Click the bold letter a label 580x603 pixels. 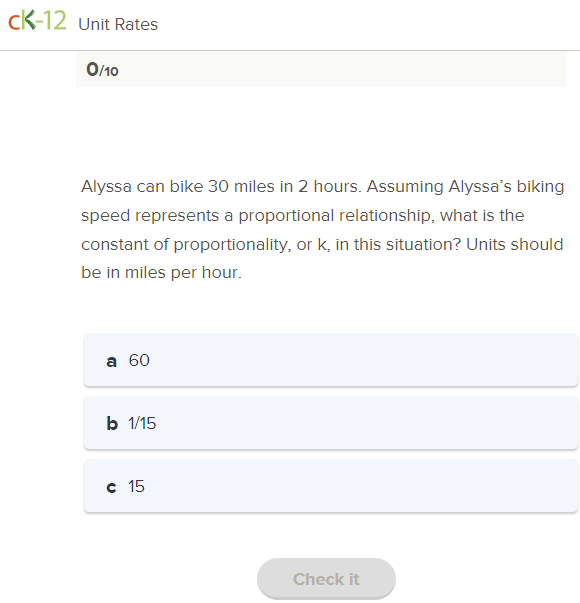(112, 361)
